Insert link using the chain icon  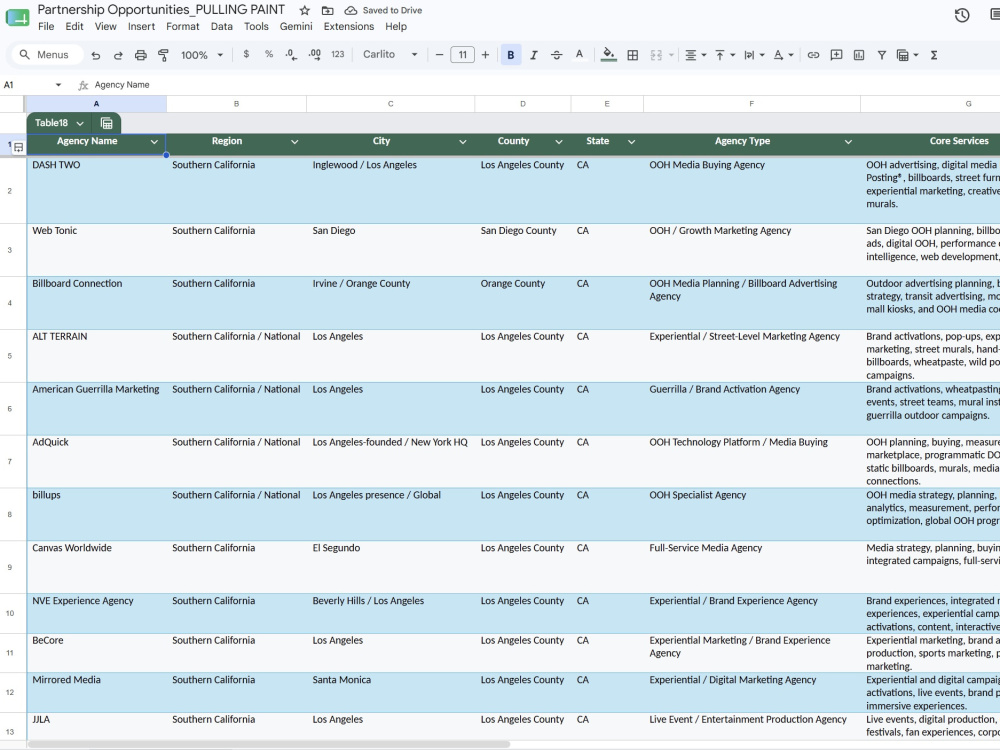813,55
